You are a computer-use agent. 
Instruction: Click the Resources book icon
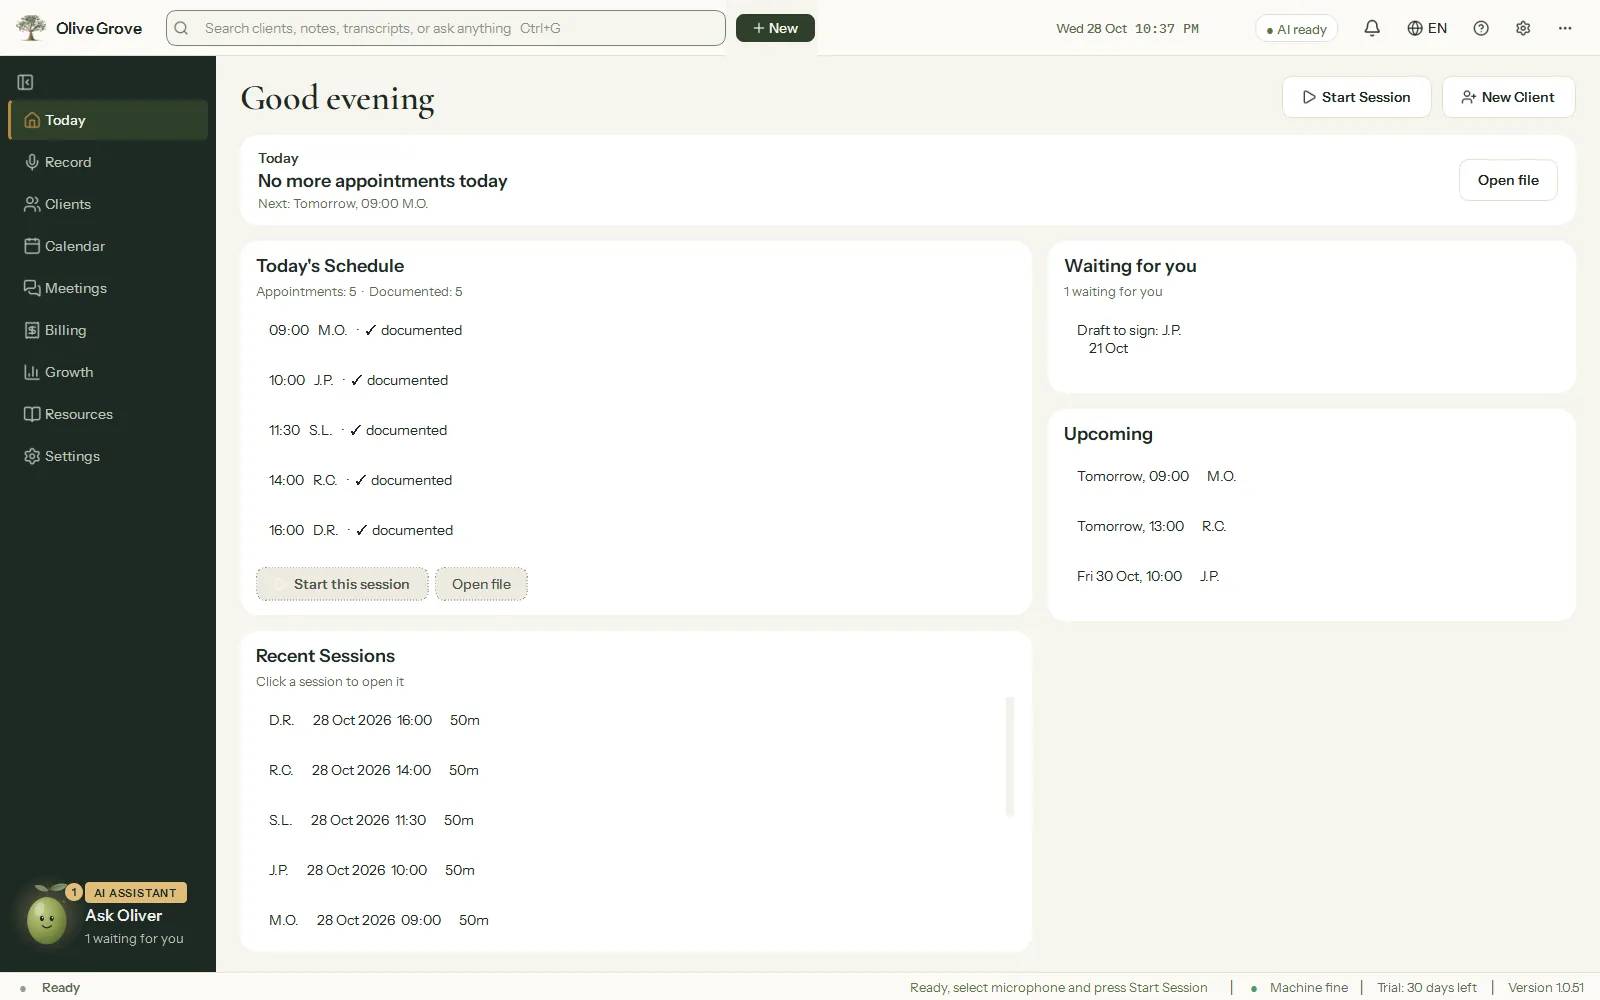tap(32, 414)
